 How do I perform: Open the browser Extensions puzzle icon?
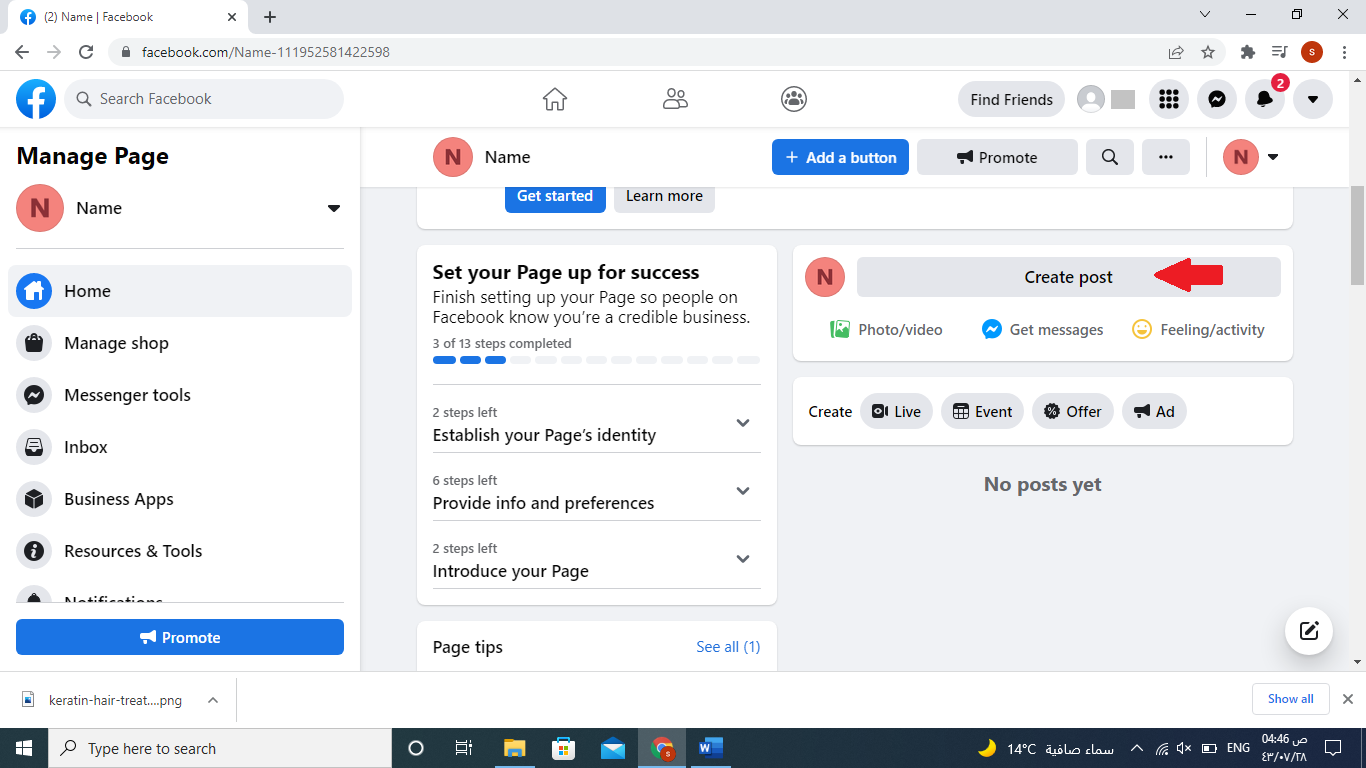pyautogui.click(x=1247, y=52)
